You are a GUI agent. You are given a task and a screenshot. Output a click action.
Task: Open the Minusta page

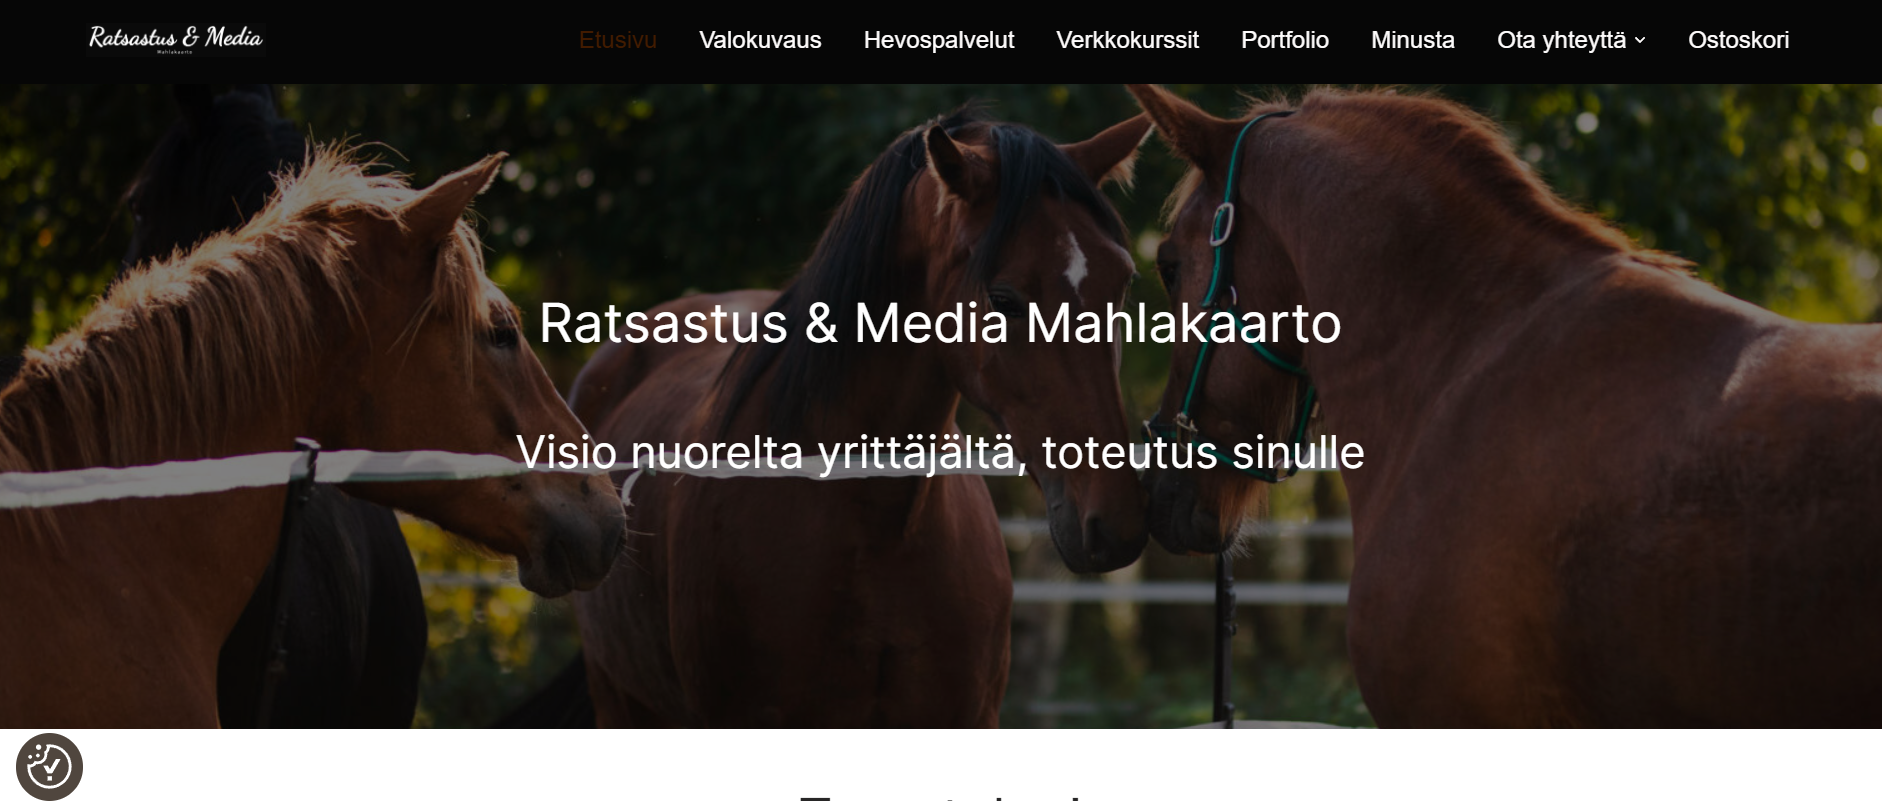(x=1412, y=40)
